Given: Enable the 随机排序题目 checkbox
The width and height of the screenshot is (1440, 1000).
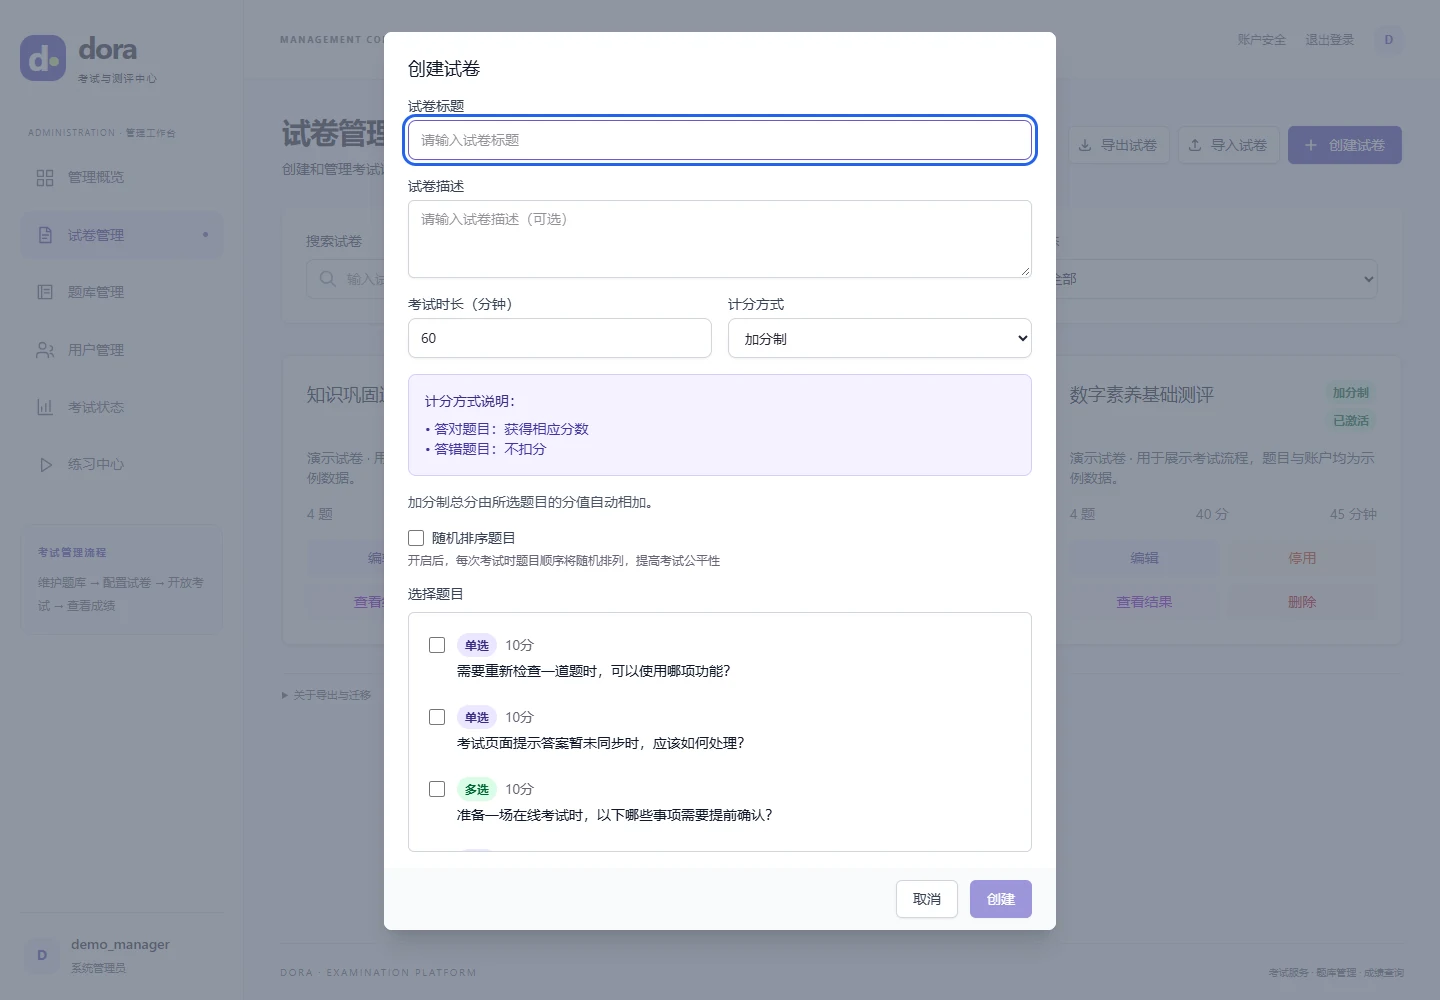Looking at the screenshot, I should pyautogui.click(x=416, y=538).
